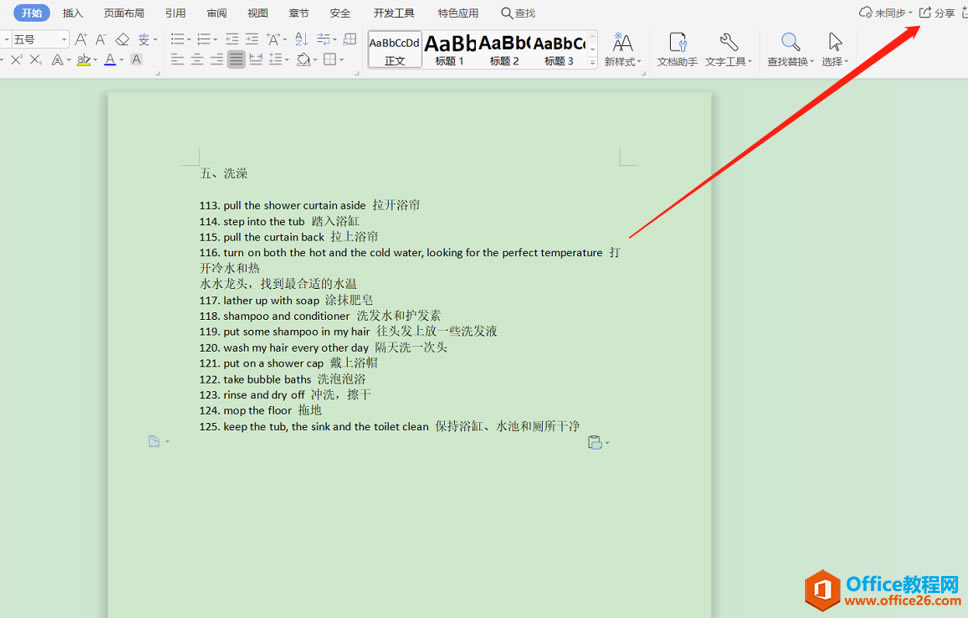Screen dimensions: 968x618
Task: Expand the borders dropdown arrow
Action: click(341, 60)
